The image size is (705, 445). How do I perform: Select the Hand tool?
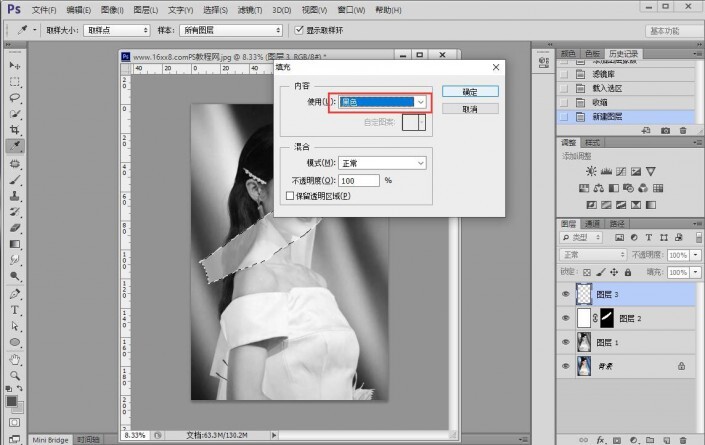[x=15, y=357]
